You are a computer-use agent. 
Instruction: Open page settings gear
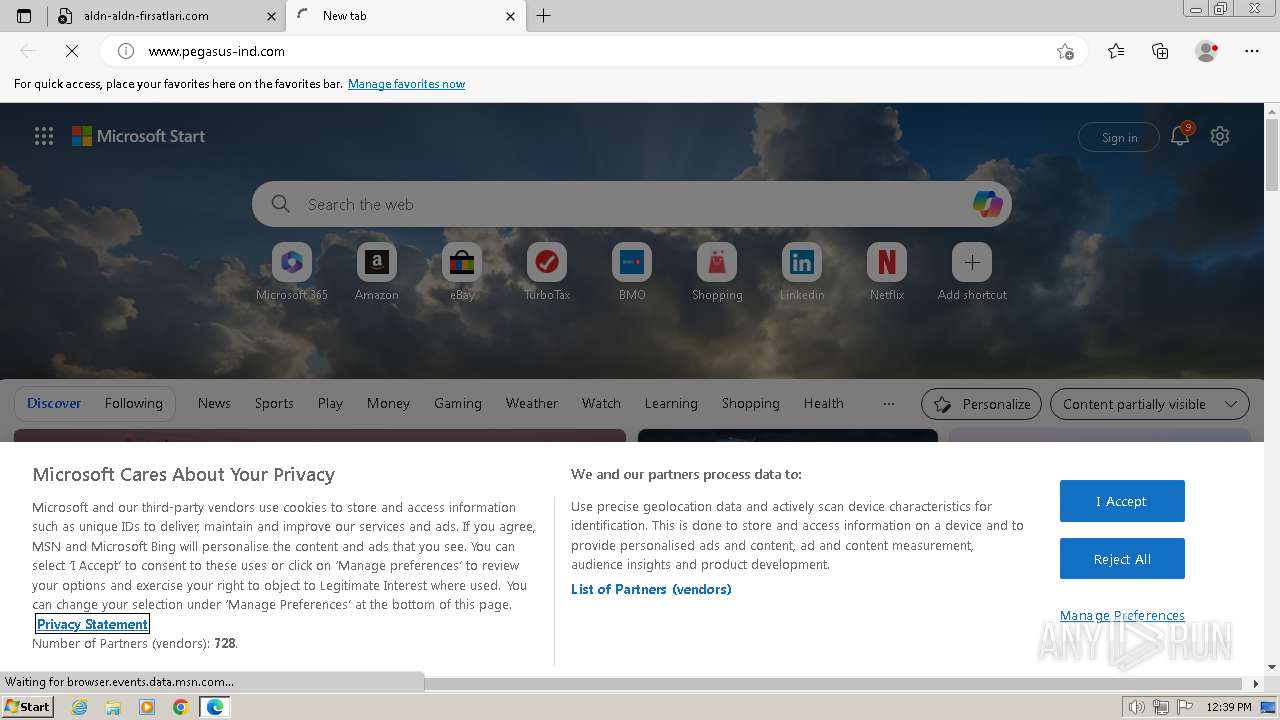click(x=1220, y=136)
